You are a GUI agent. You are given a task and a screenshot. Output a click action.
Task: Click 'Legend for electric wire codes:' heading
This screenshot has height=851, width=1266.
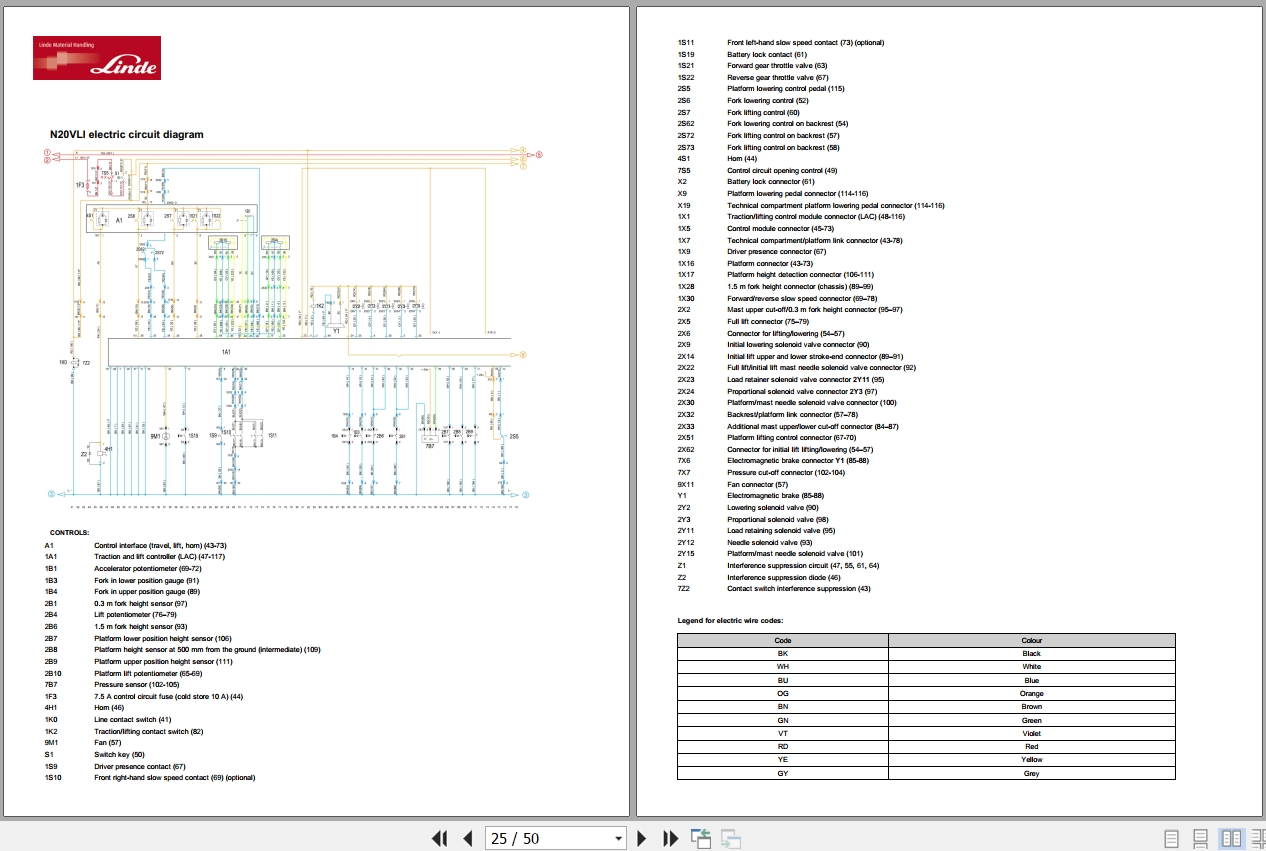click(x=730, y=621)
